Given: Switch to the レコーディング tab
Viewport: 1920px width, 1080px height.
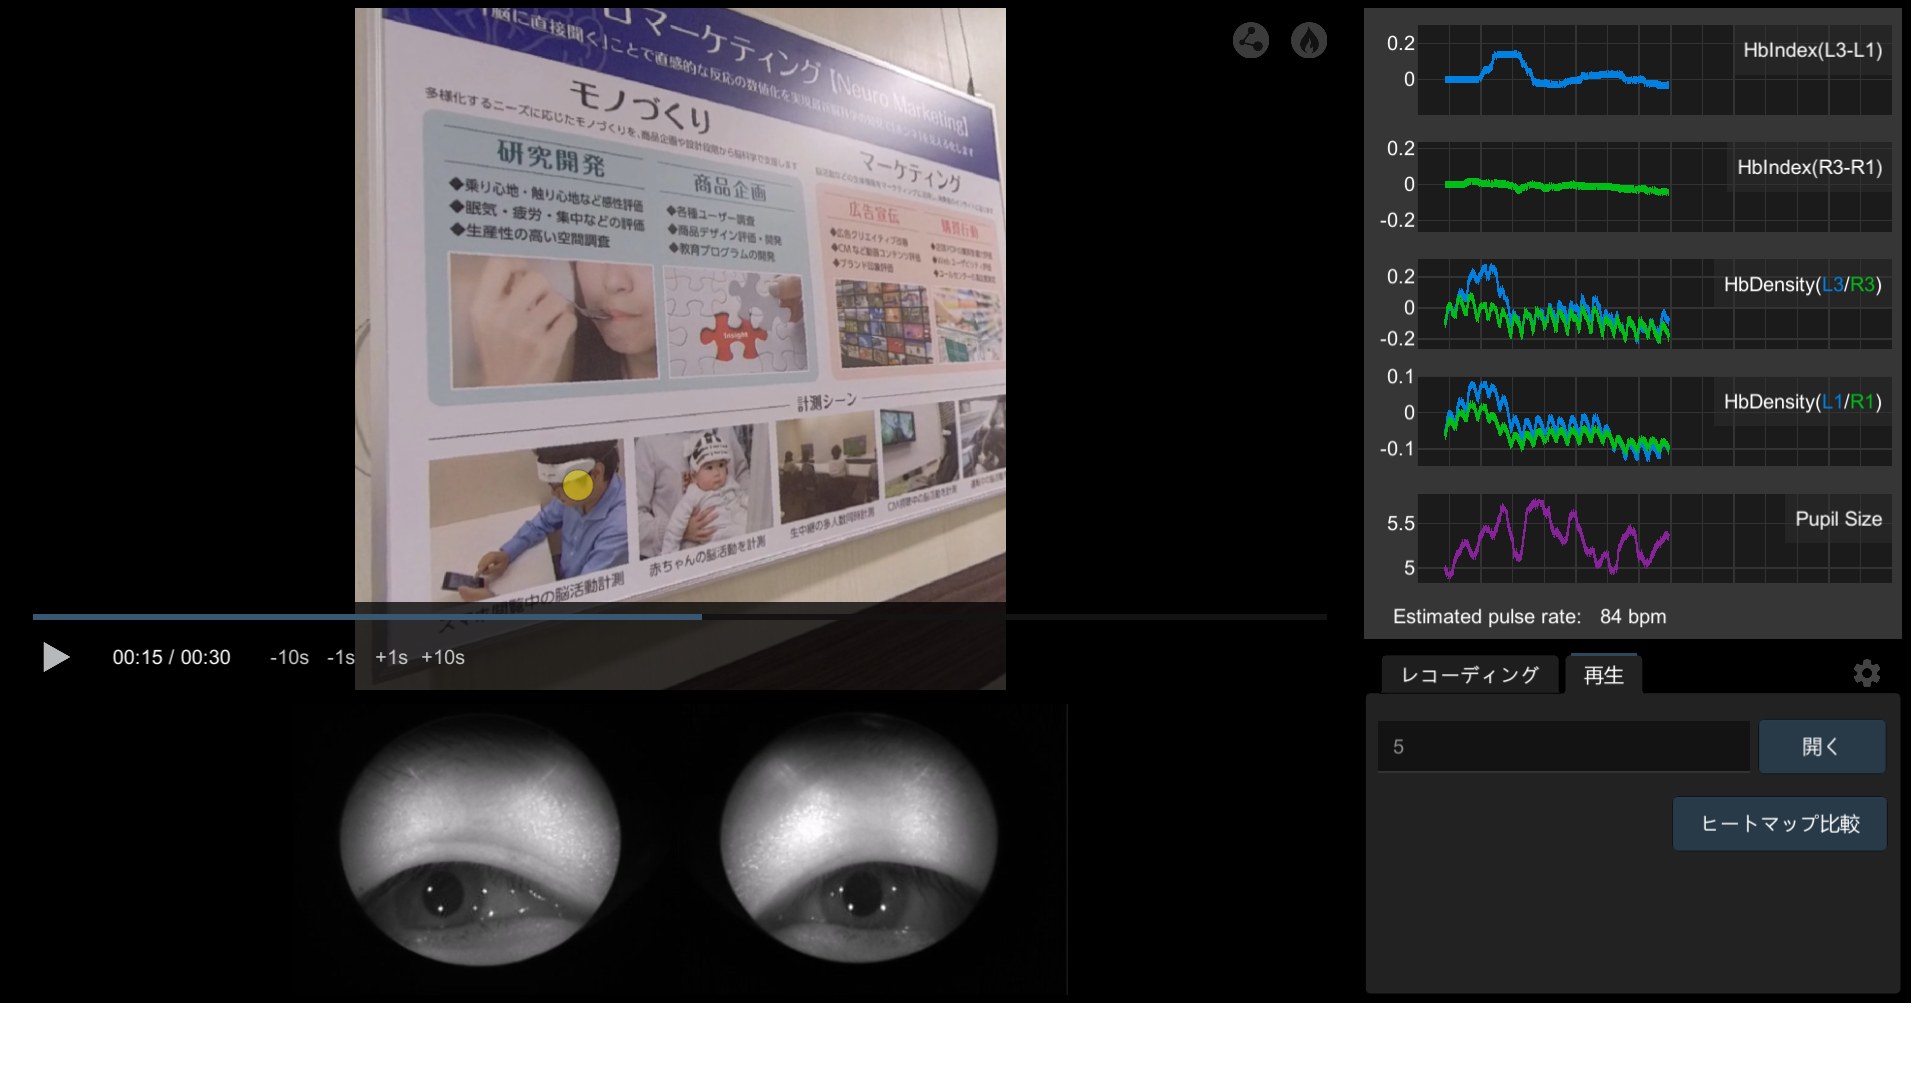Looking at the screenshot, I should (1469, 675).
